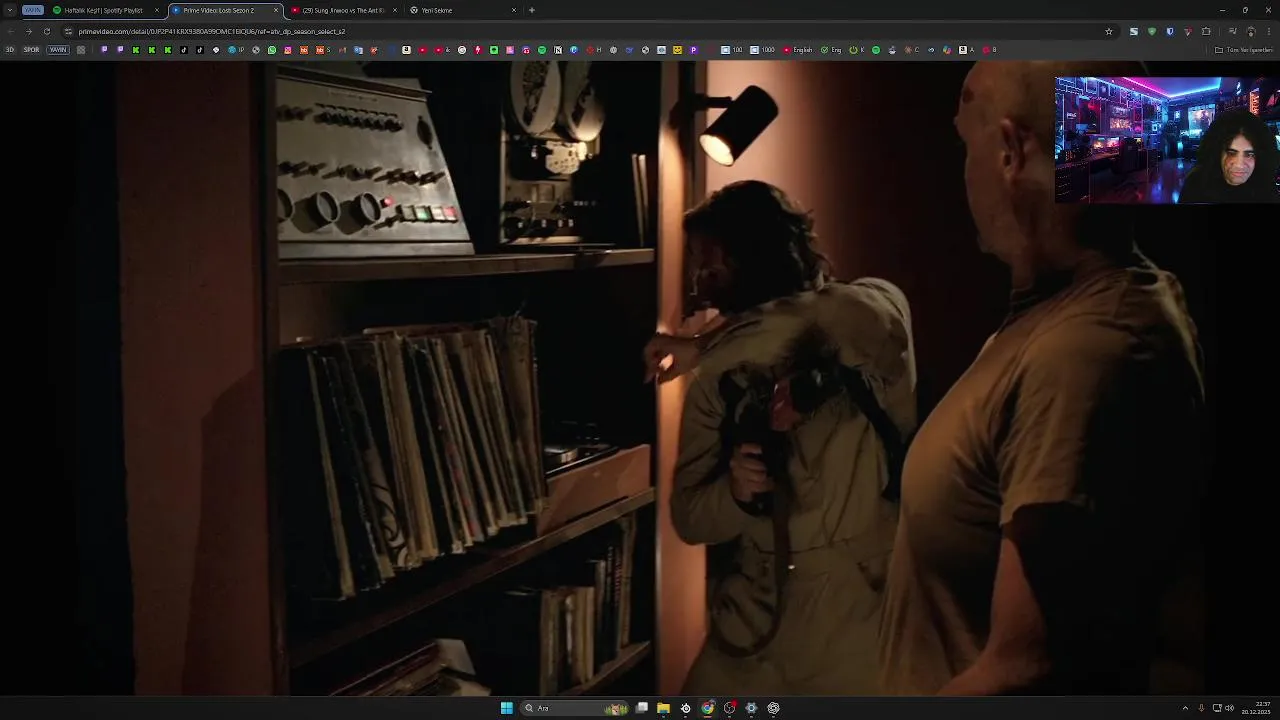Open the Bitwarden shield extension

pyautogui.click(x=1171, y=31)
